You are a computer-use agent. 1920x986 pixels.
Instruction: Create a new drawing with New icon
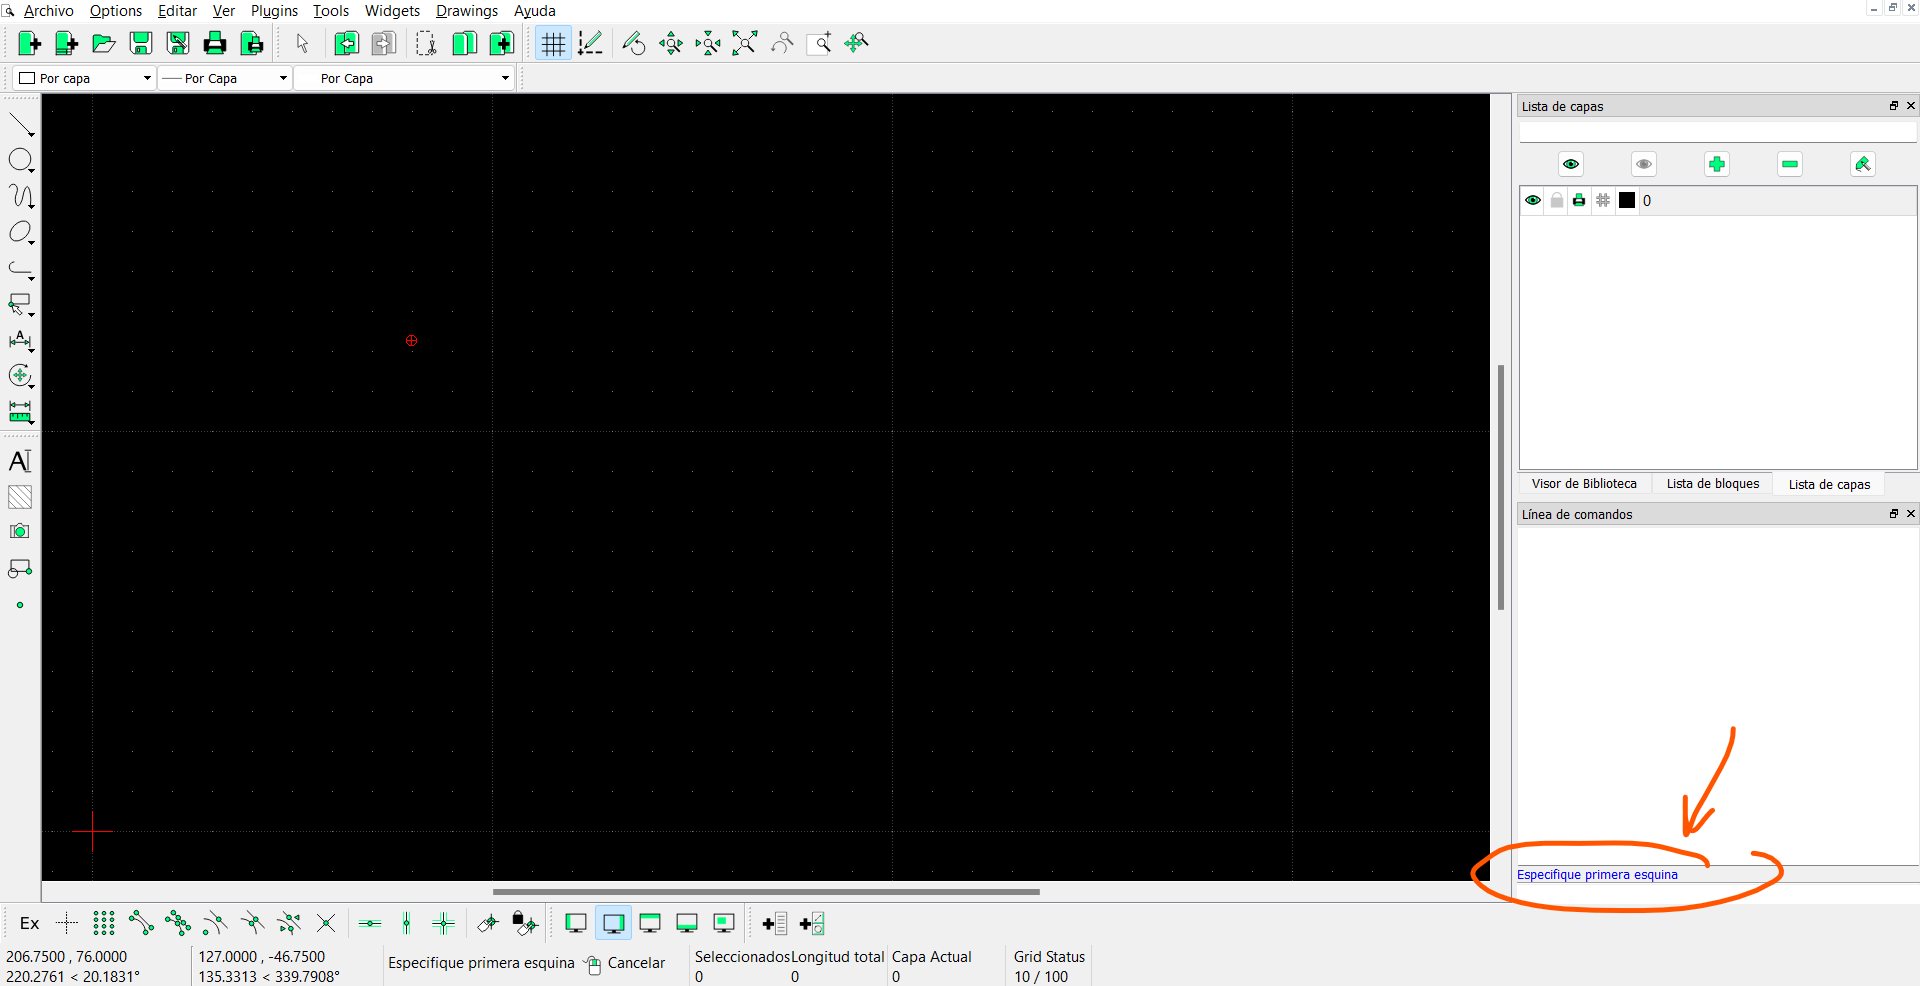pos(30,43)
